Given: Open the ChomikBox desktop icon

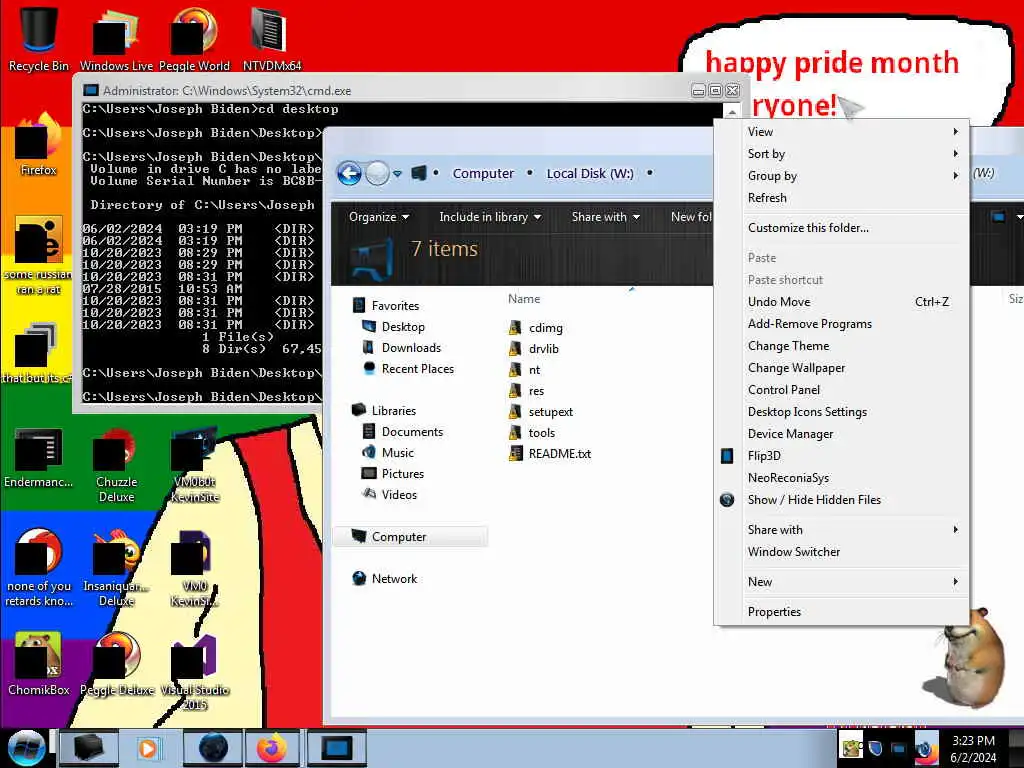Looking at the screenshot, I should click(39, 663).
